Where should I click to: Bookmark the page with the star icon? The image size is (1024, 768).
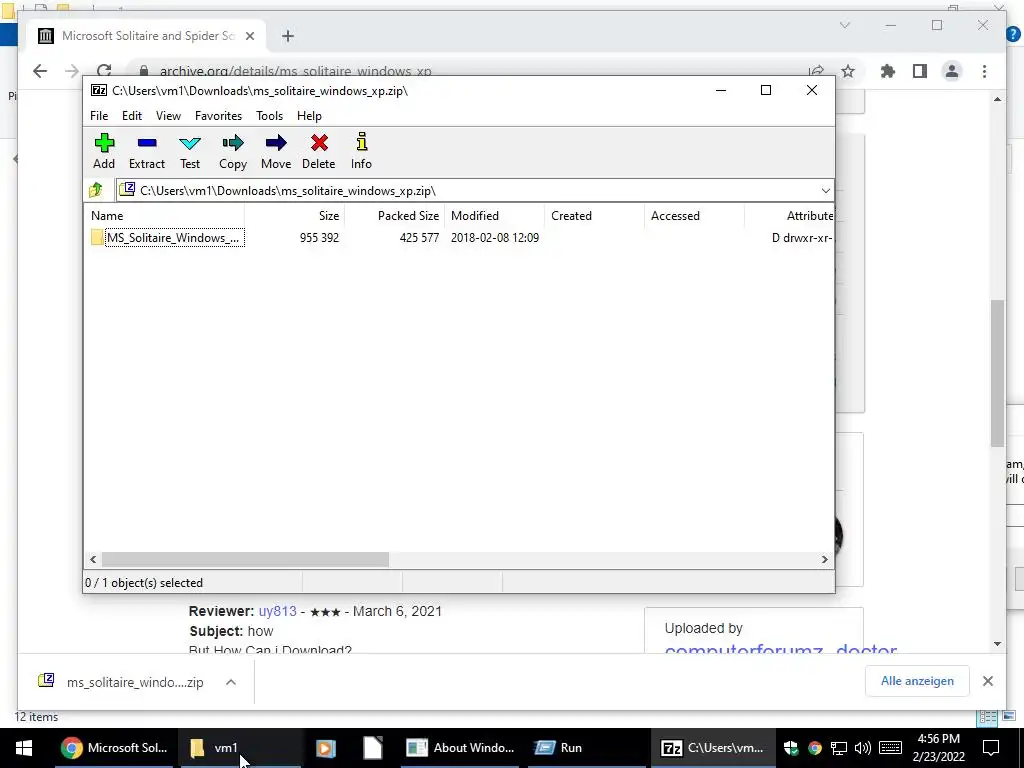(848, 71)
